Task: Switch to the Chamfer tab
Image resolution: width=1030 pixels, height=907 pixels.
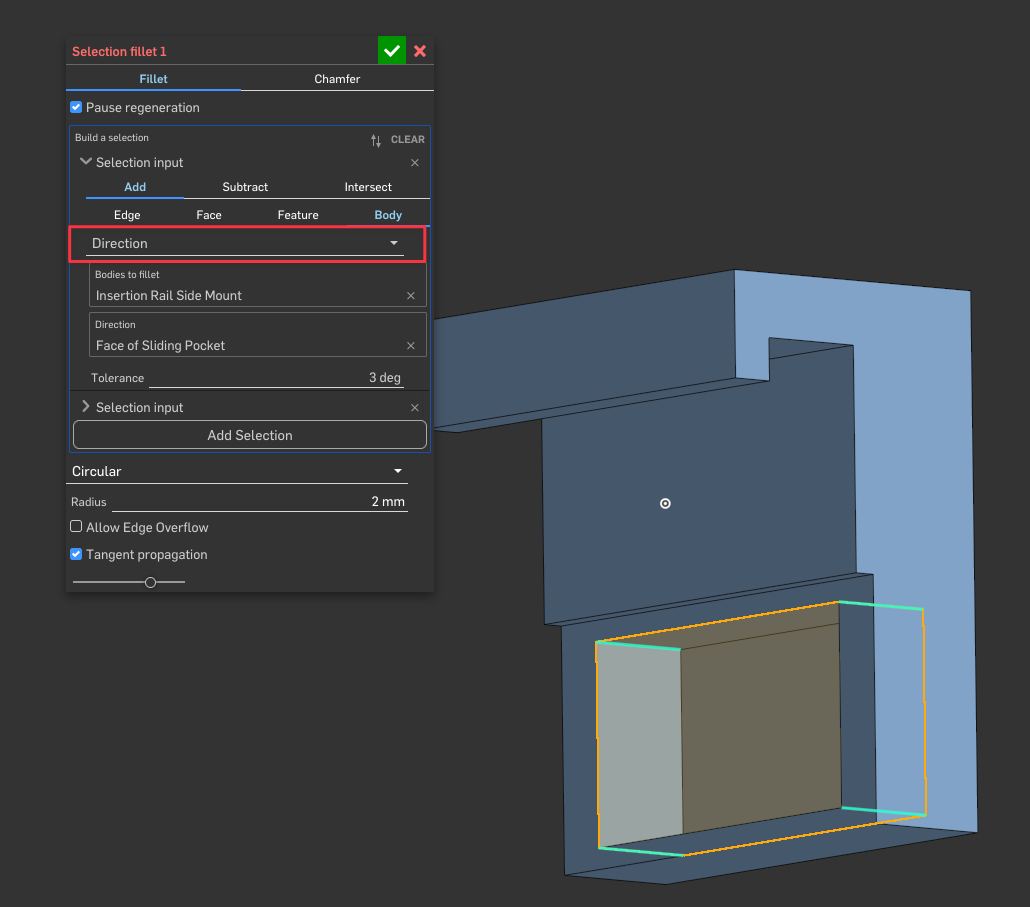Action: pyautogui.click(x=337, y=79)
